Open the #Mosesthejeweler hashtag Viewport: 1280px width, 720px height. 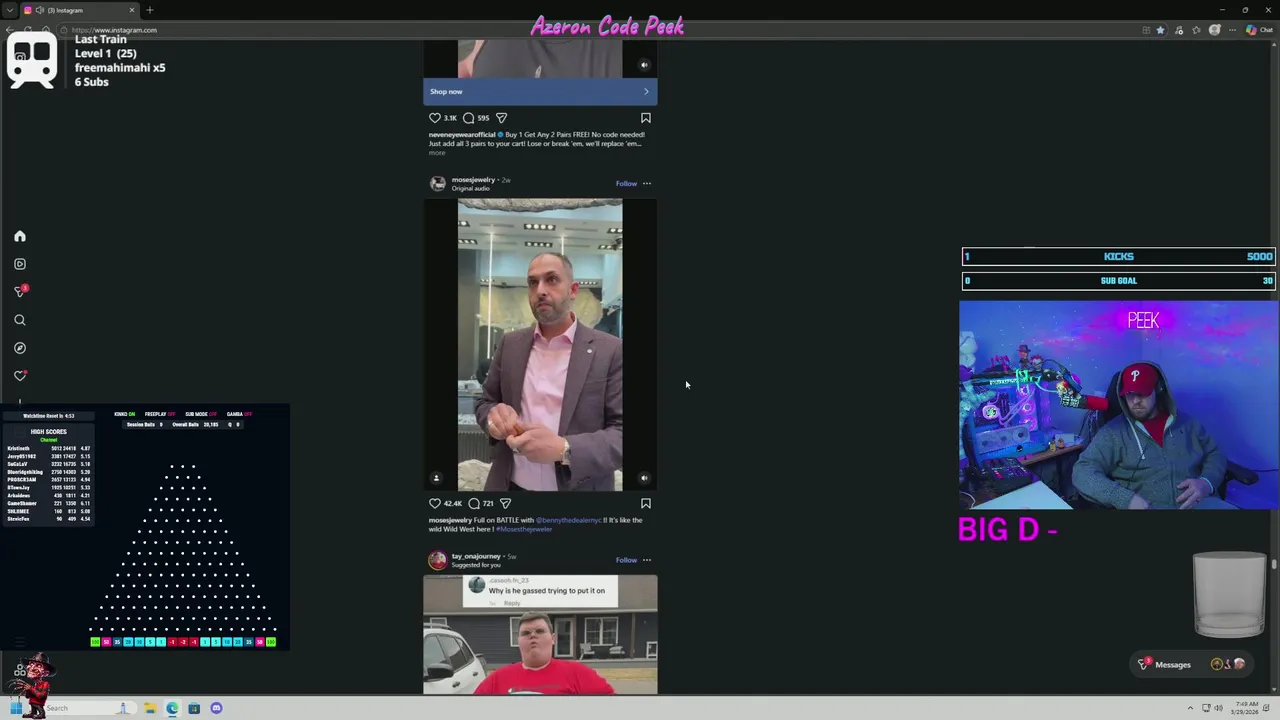click(x=524, y=529)
